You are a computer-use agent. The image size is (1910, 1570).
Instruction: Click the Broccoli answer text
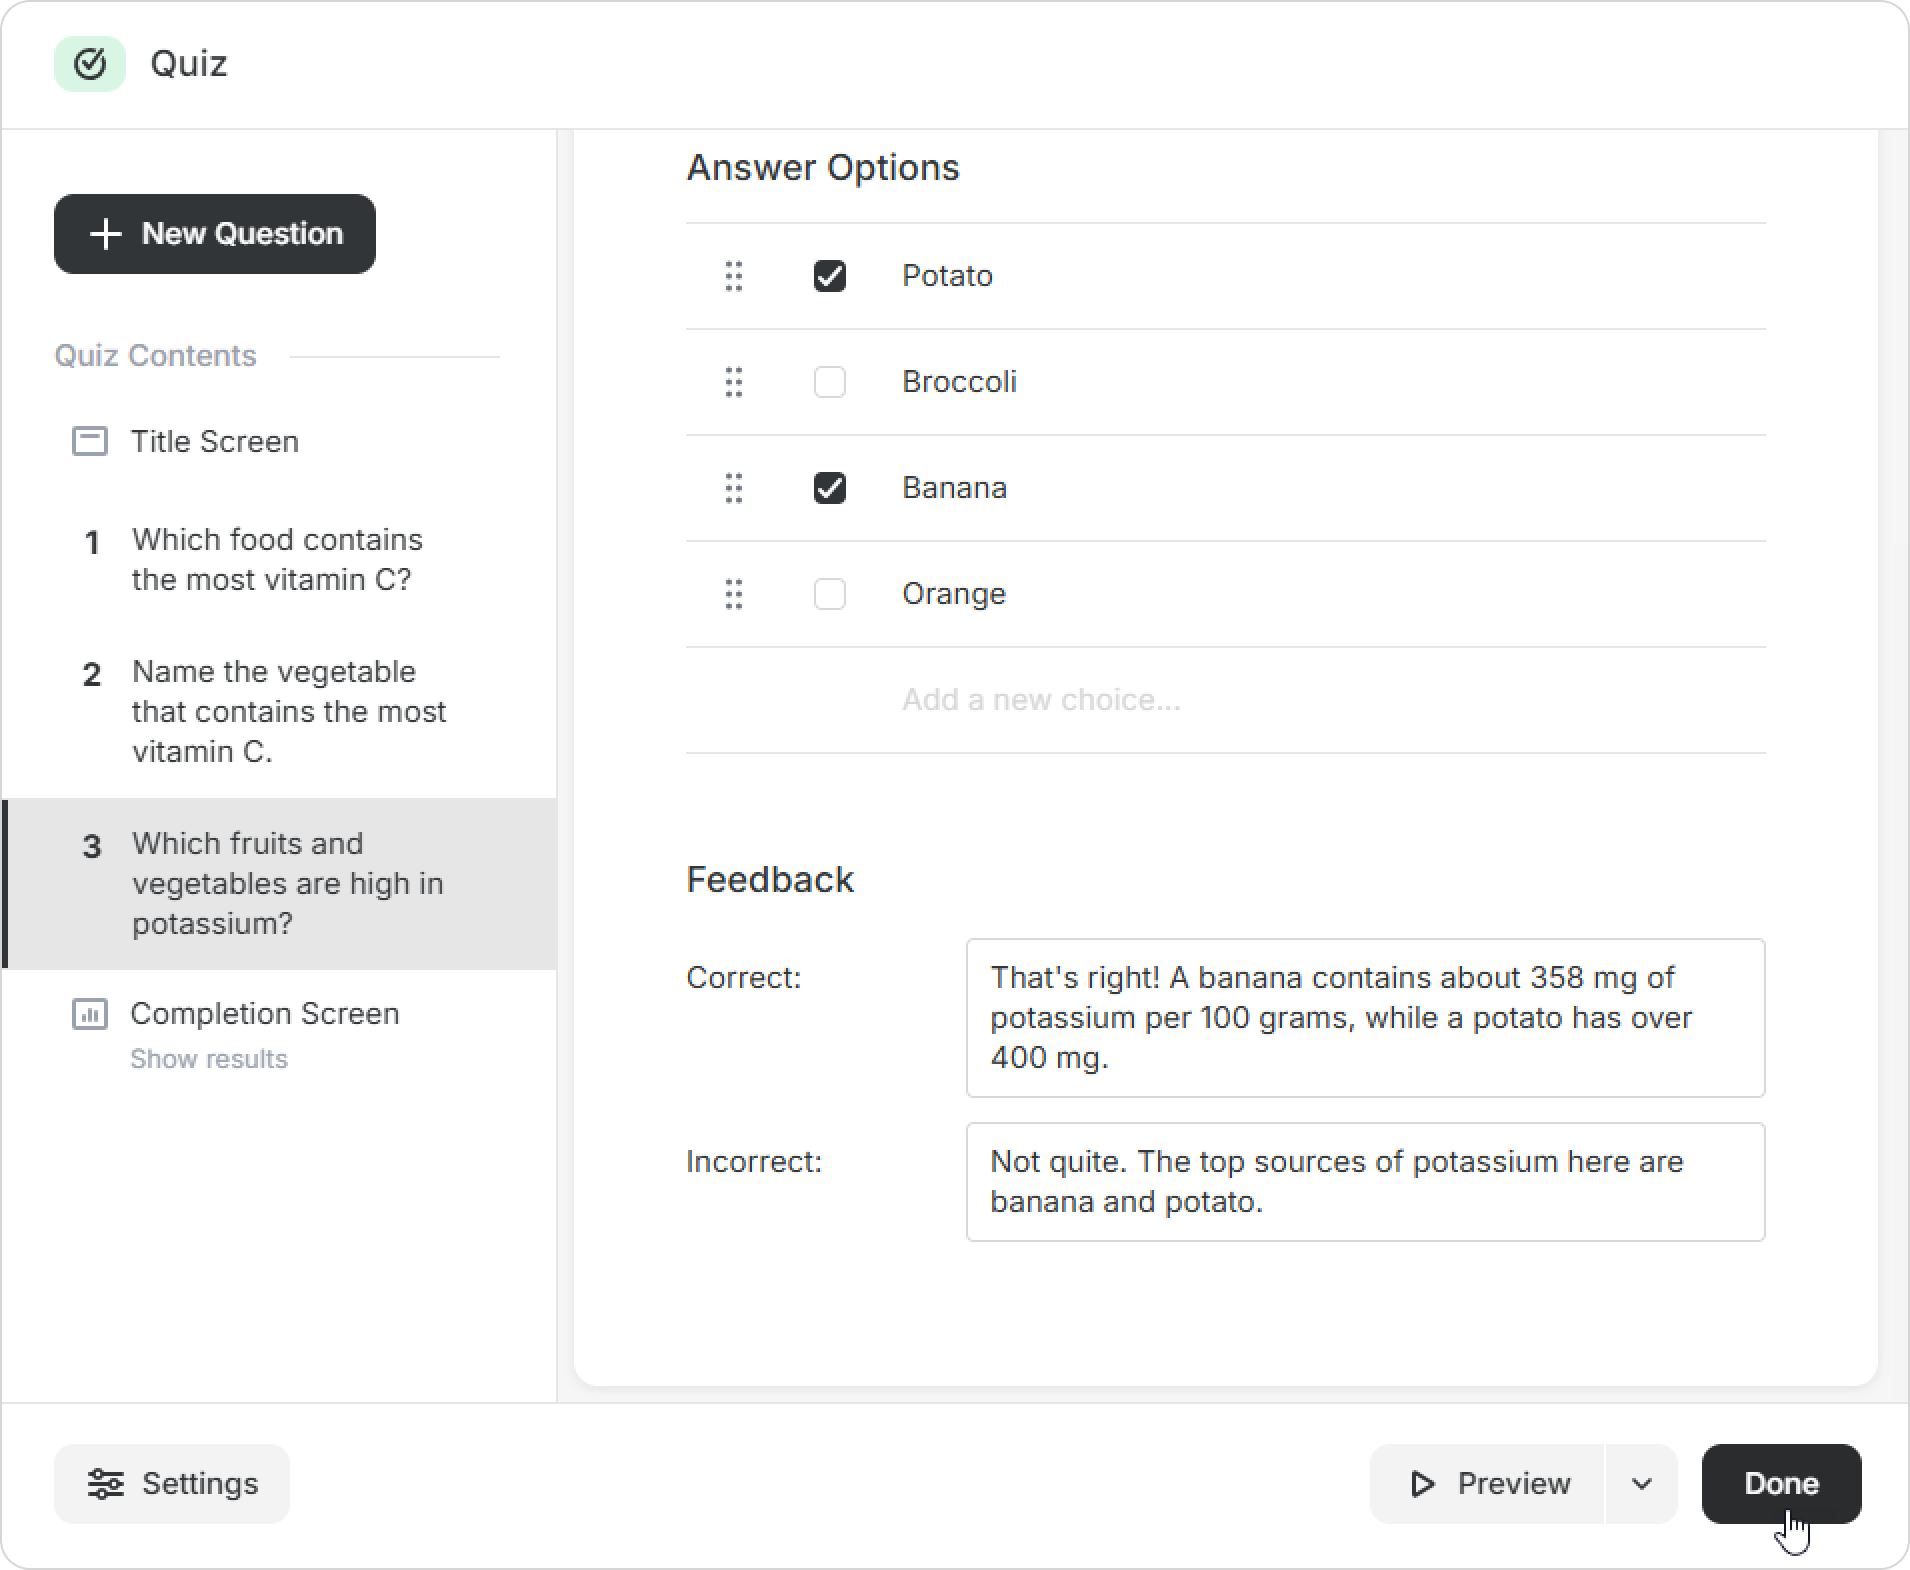(959, 382)
